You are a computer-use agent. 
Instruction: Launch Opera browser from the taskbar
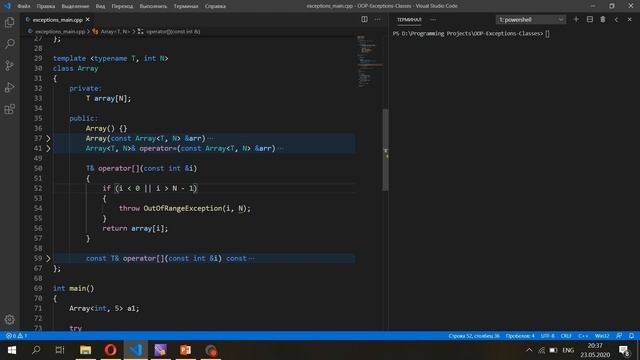(x=110, y=350)
